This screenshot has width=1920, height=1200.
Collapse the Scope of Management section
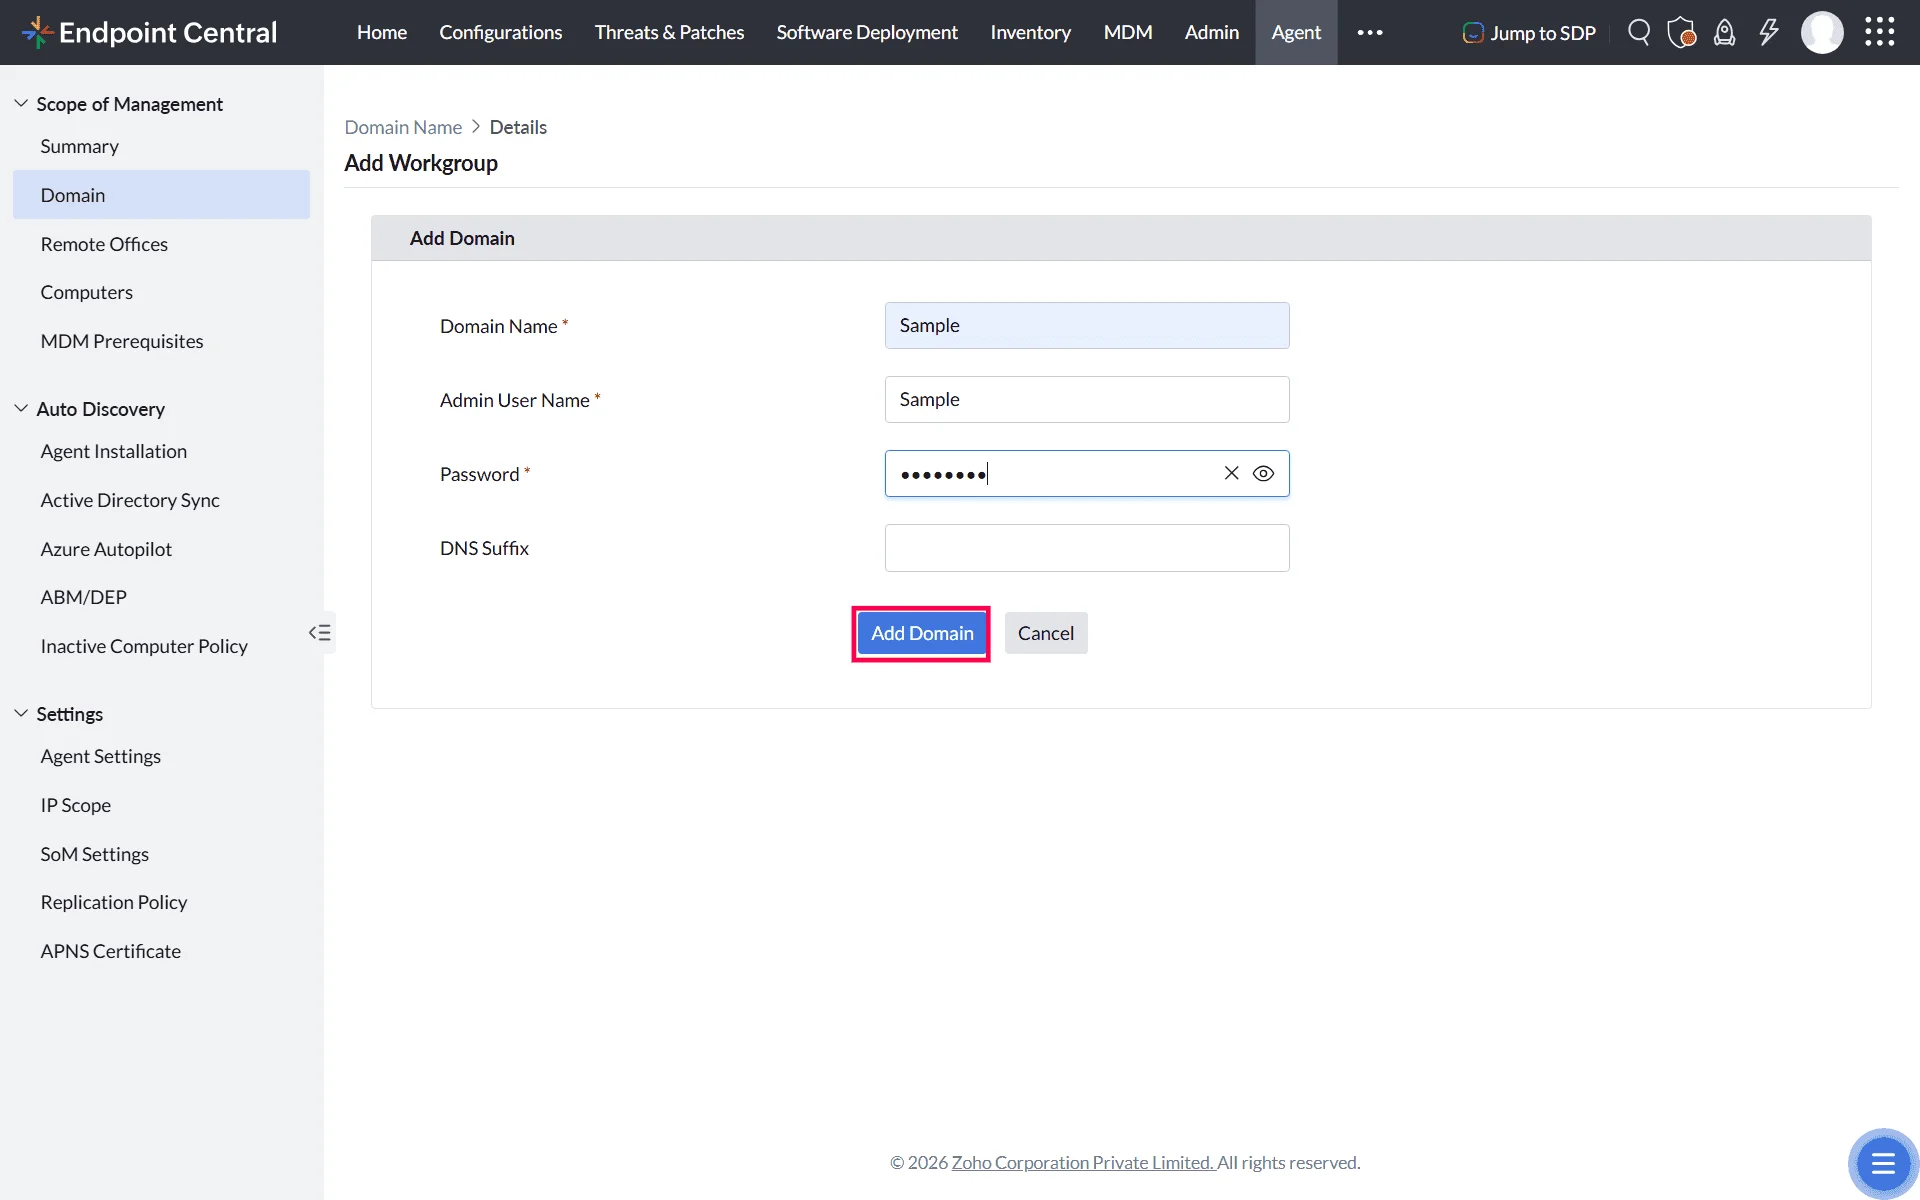tap(21, 103)
